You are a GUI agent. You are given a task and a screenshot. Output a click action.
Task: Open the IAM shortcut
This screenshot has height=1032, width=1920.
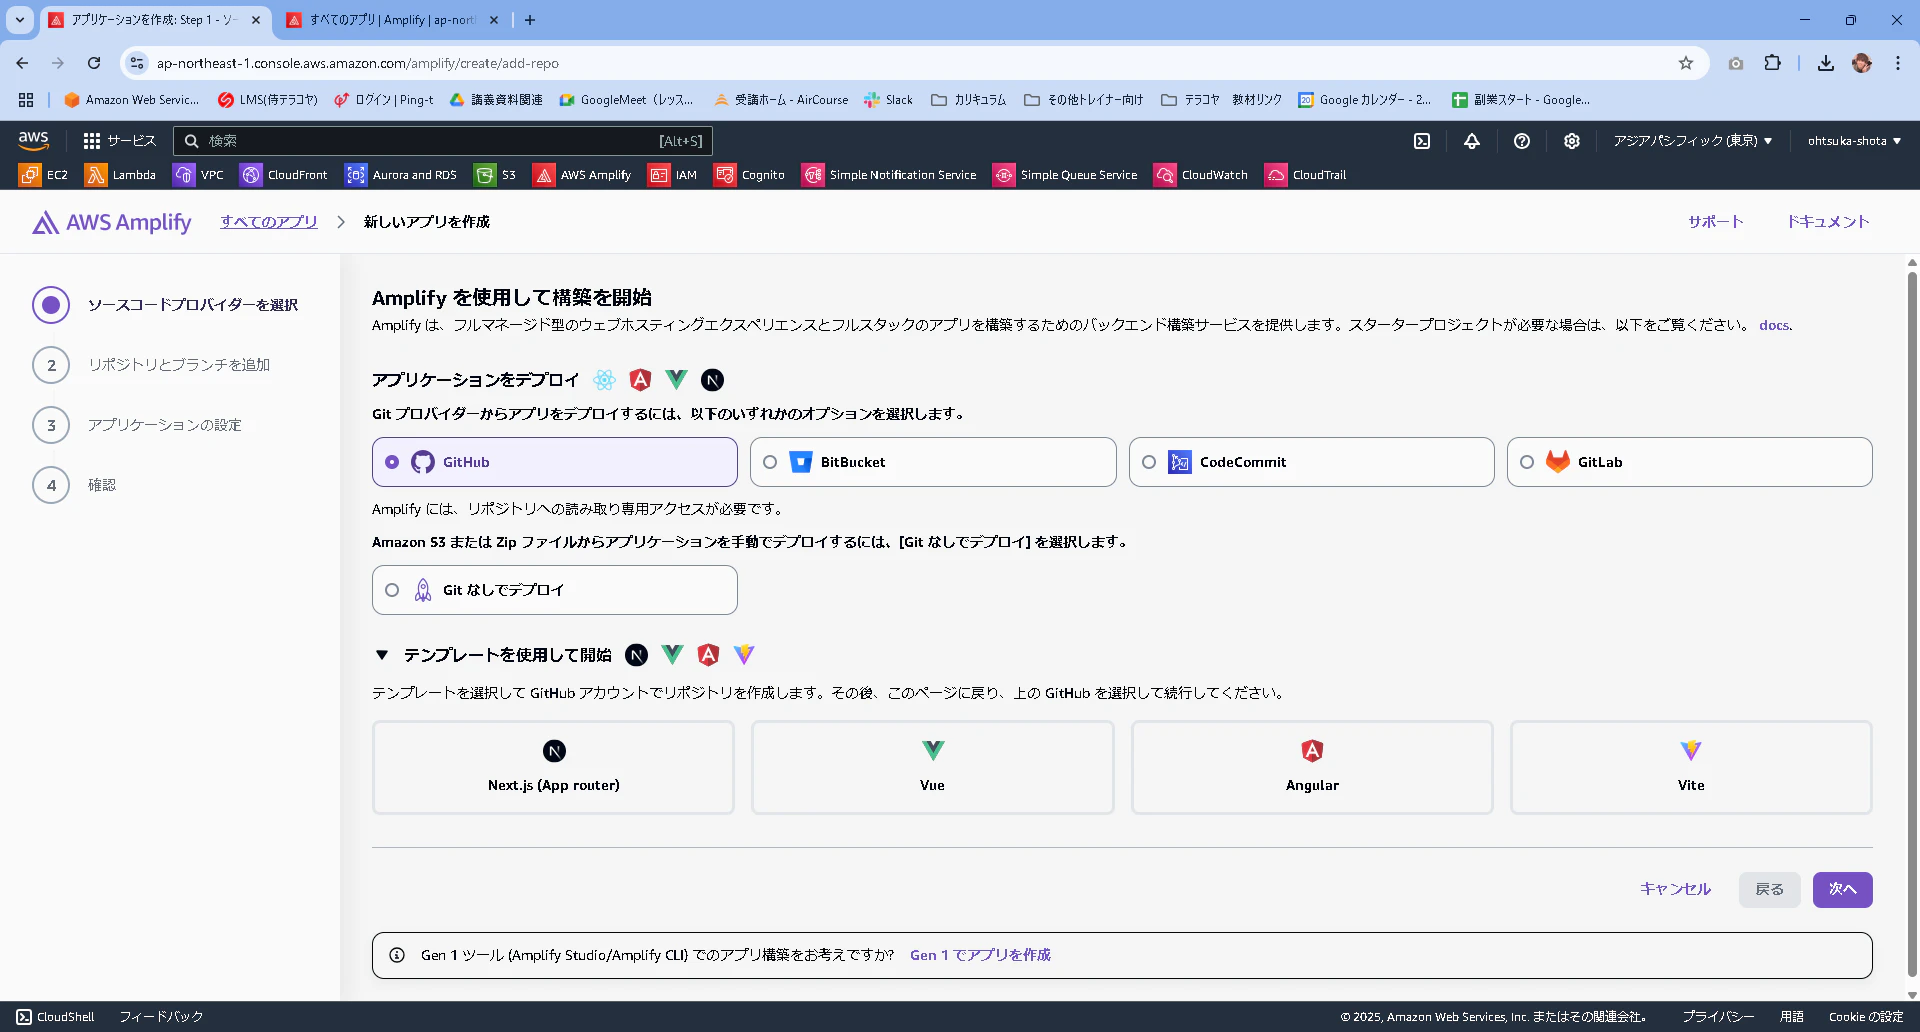click(x=673, y=175)
